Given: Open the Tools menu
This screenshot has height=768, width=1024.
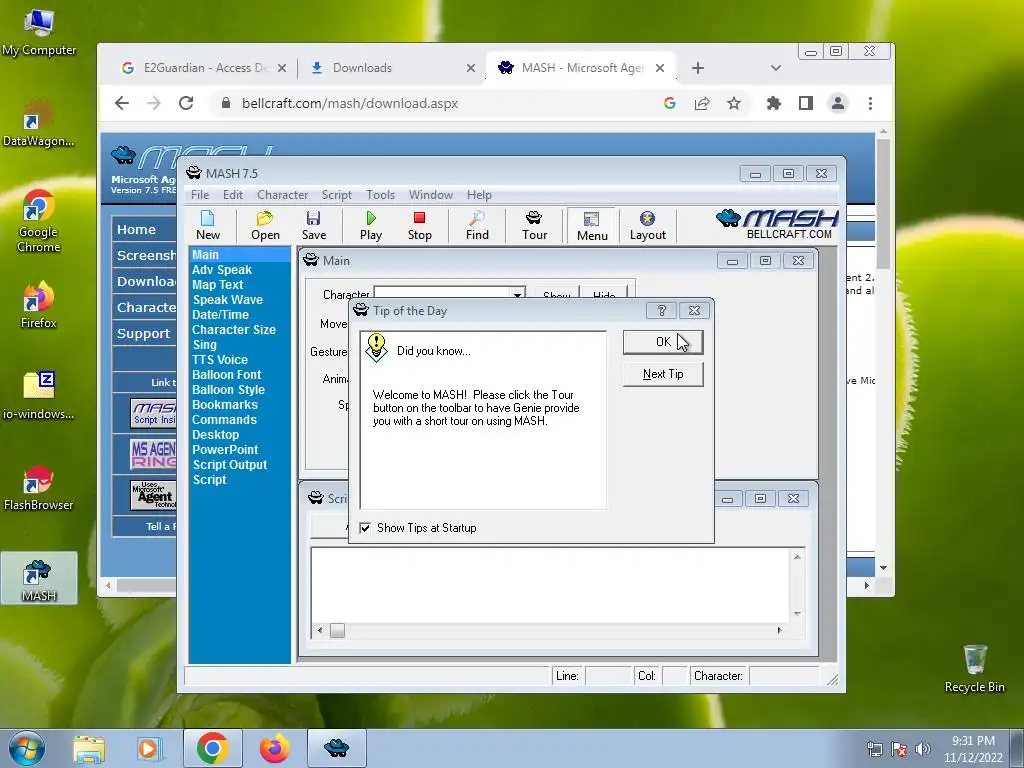Looking at the screenshot, I should point(380,195).
